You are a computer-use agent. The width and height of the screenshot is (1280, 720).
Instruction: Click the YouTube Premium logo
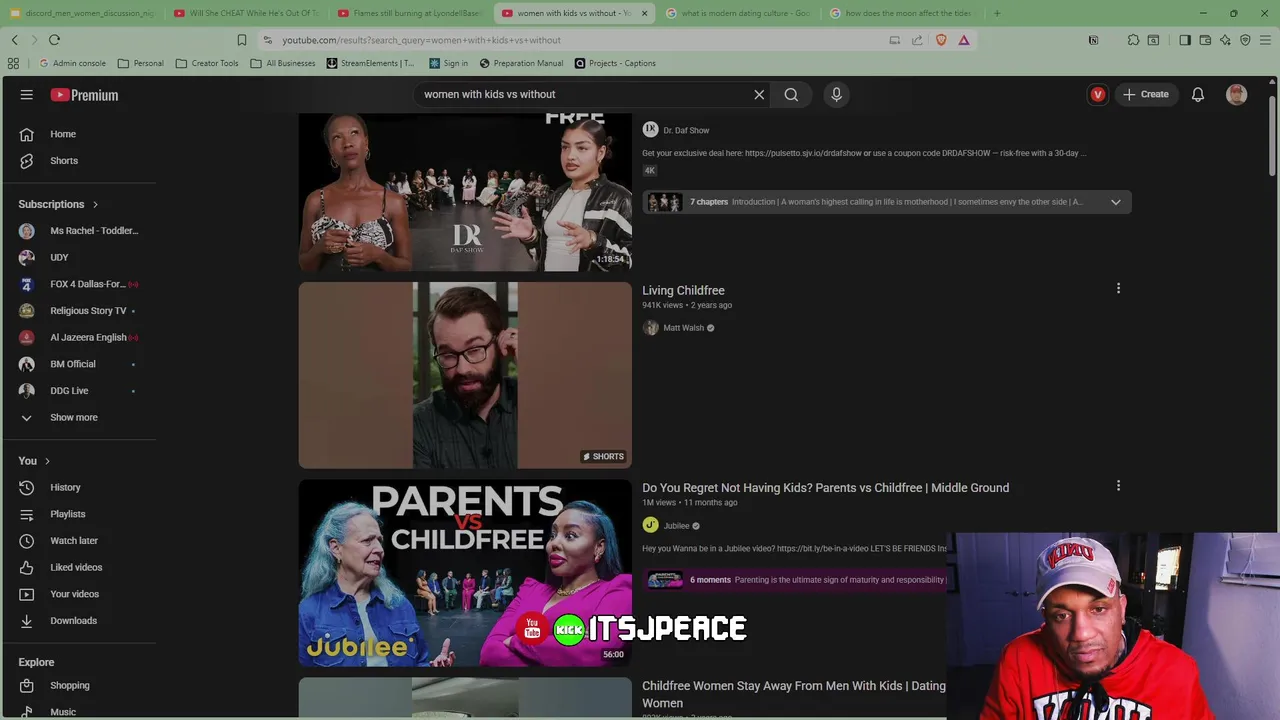(85, 95)
